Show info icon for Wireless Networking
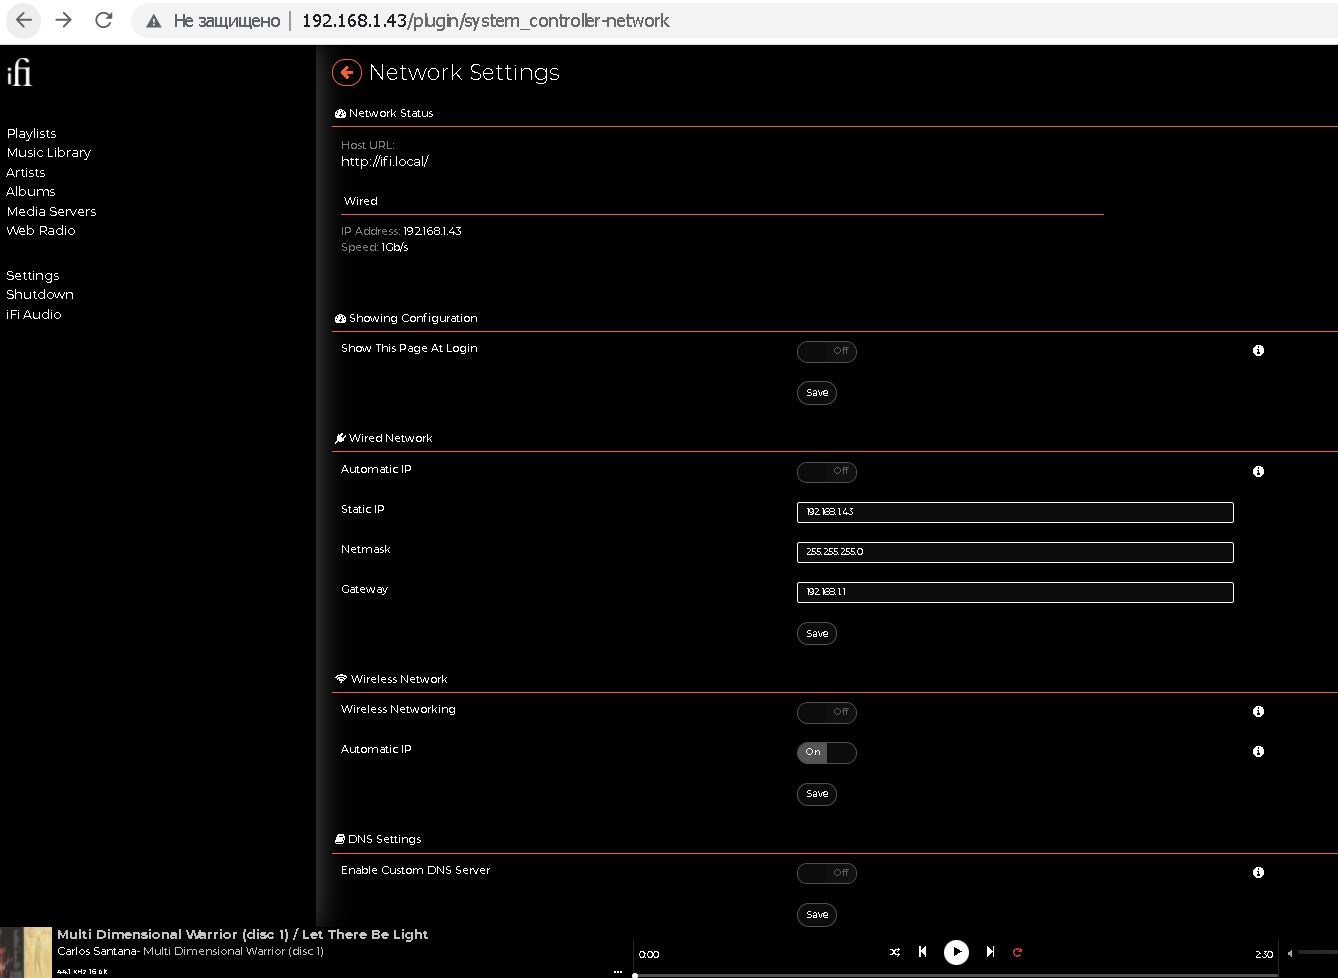Image resolution: width=1338 pixels, height=978 pixels. click(x=1258, y=711)
